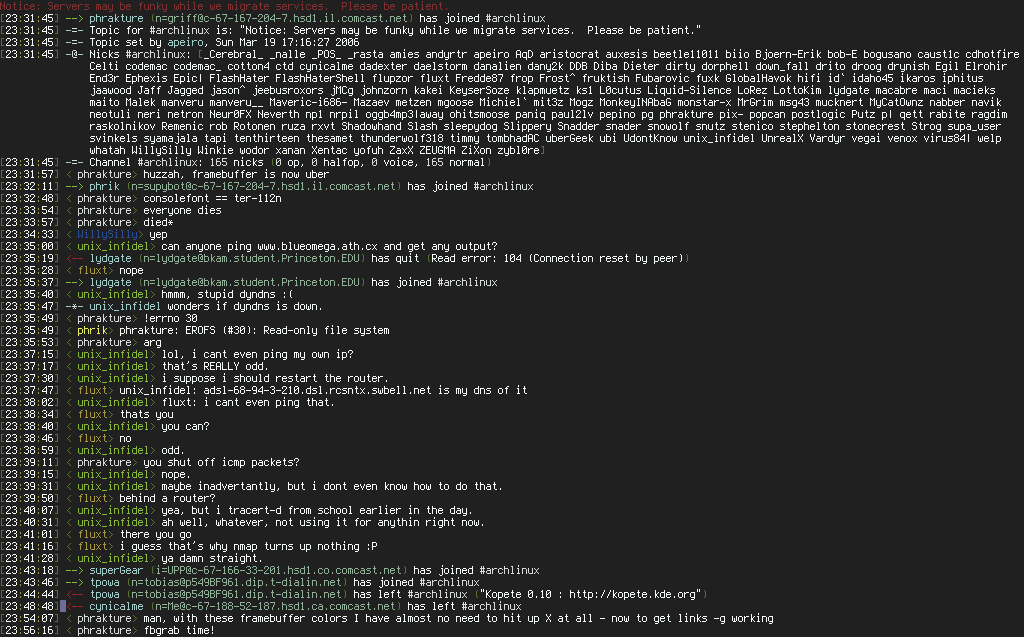This screenshot has height=637, width=1024.
Task: Select the WillySilly nick in blue
Action: 107,235
